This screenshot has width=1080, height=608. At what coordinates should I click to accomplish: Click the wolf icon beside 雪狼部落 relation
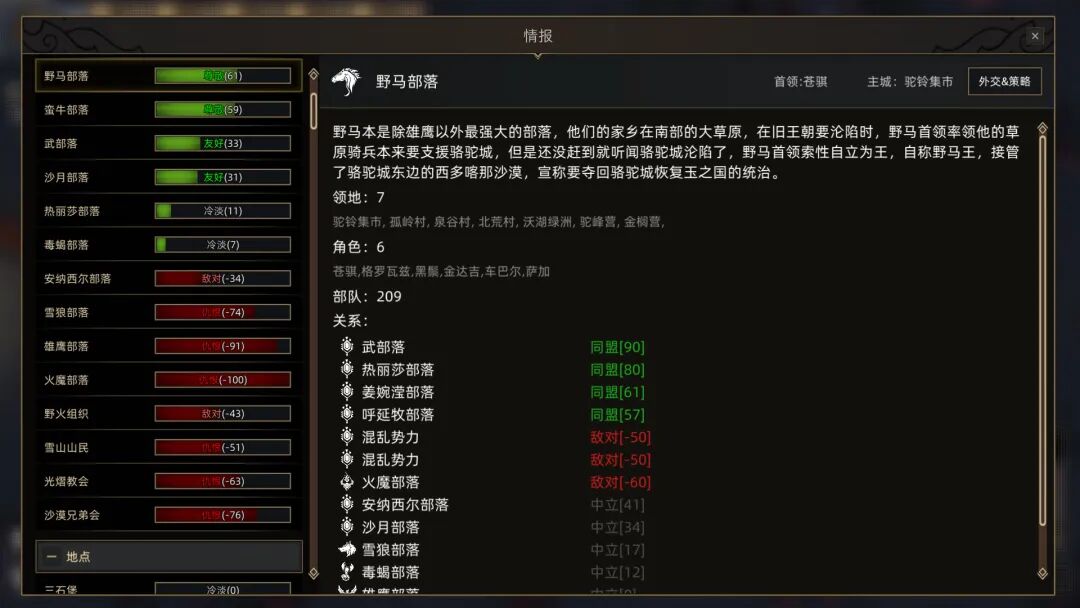point(347,549)
